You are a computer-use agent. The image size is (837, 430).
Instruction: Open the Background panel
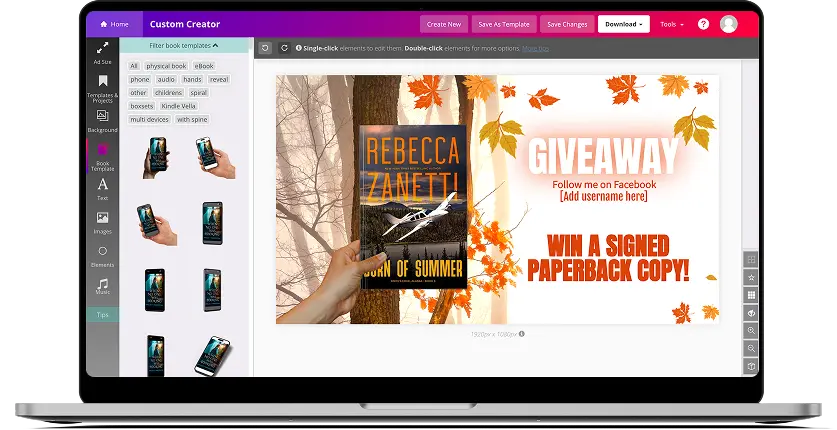point(102,121)
